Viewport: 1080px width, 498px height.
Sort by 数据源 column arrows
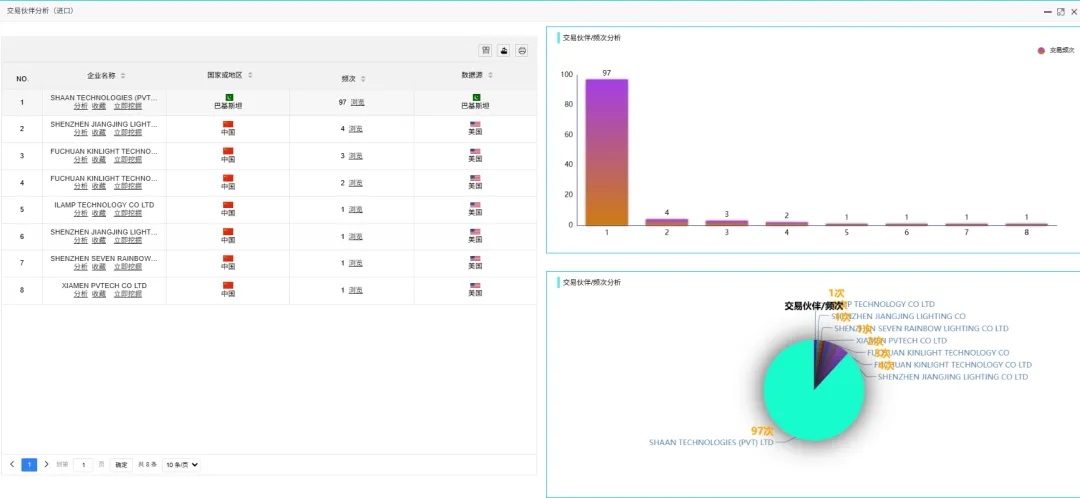coord(490,74)
